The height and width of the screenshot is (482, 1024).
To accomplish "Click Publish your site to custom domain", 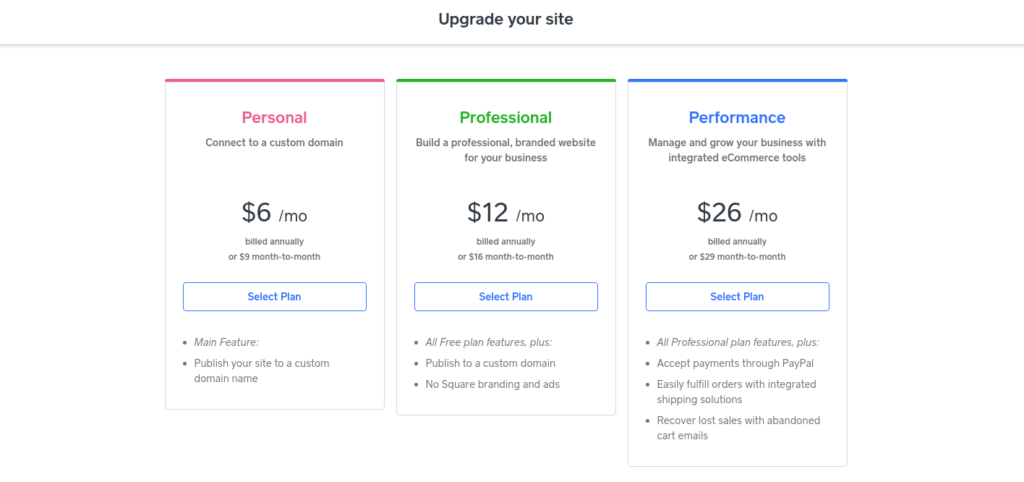I will (262, 371).
